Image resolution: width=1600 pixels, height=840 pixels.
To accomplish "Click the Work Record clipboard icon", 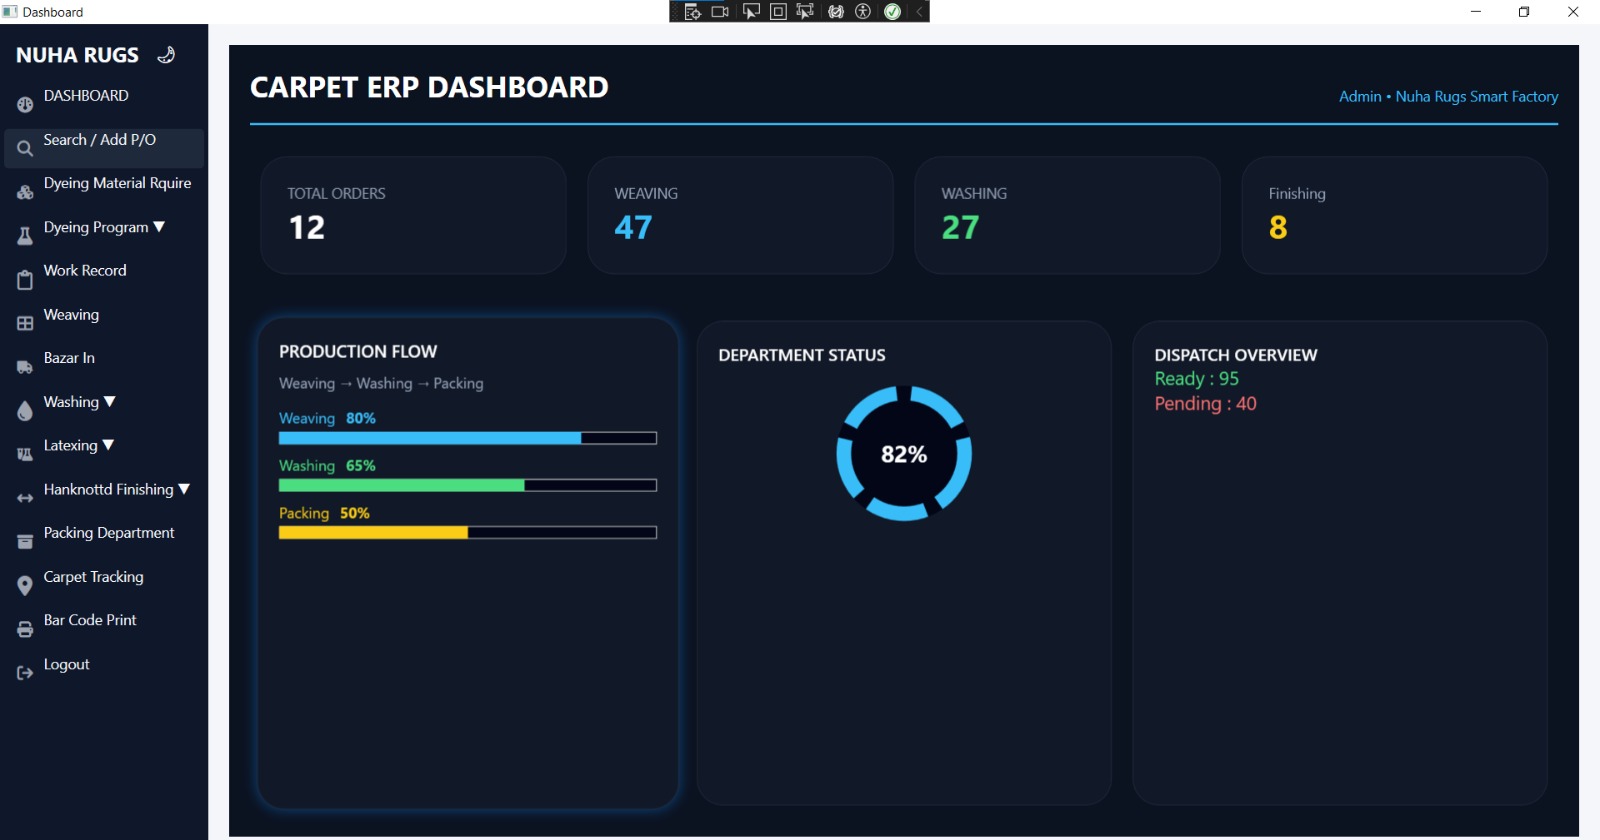I will click(x=25, y=280).
